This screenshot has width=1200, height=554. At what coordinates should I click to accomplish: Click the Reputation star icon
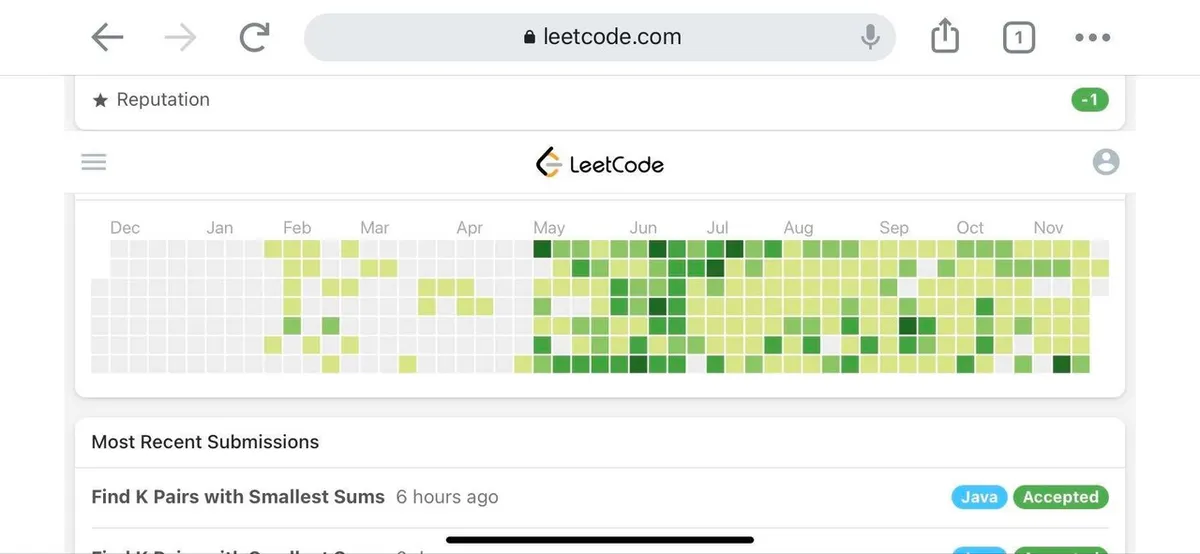point(100,100)
